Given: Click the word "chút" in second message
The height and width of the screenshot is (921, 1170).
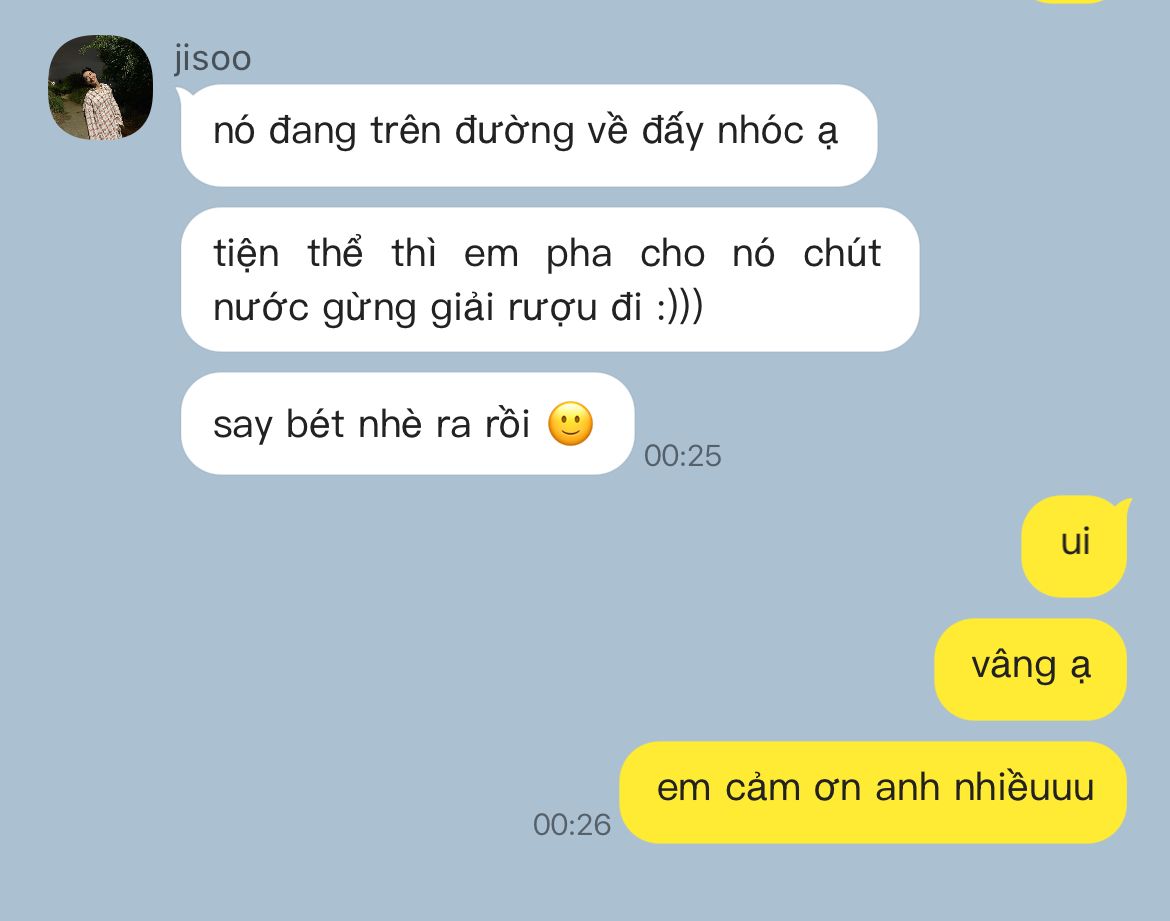Looking at the screenshot, I should click(842, 252).
